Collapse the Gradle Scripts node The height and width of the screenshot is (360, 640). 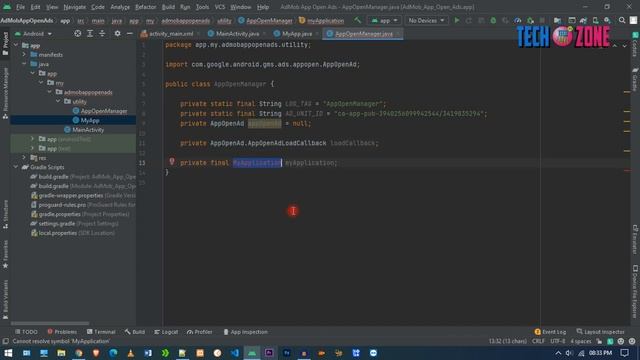point(16,167)
